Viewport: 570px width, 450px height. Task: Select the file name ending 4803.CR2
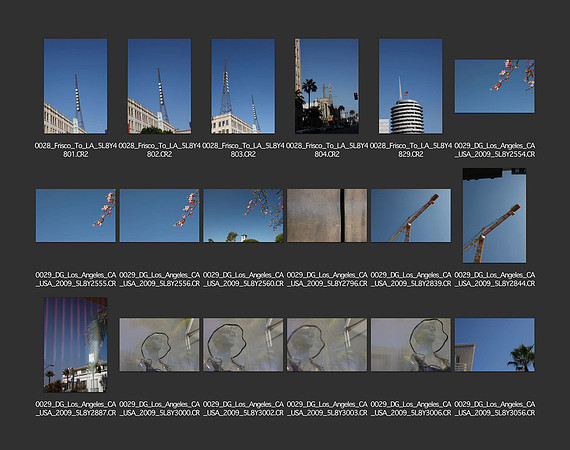click(x=243, y=150)
